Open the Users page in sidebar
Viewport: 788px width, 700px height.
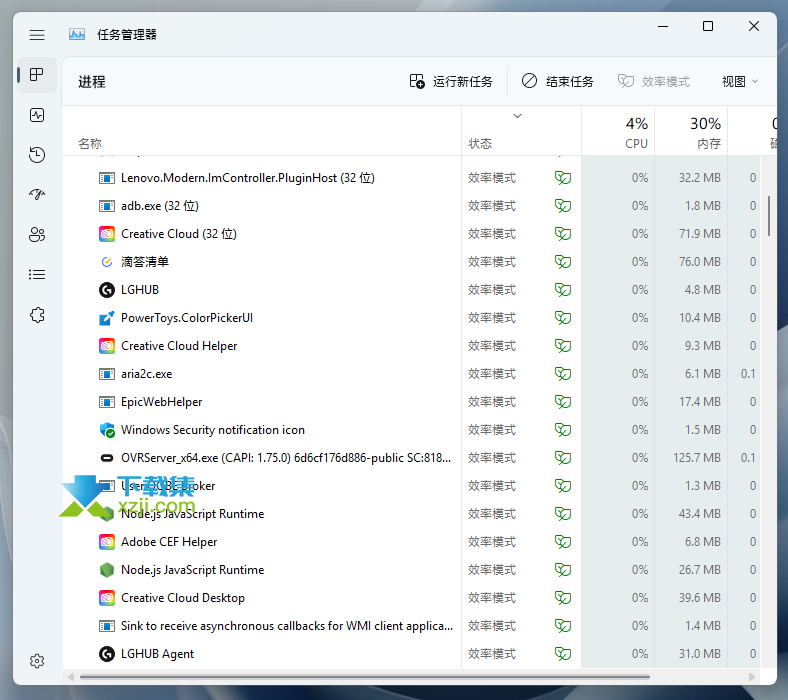[37, 235]
